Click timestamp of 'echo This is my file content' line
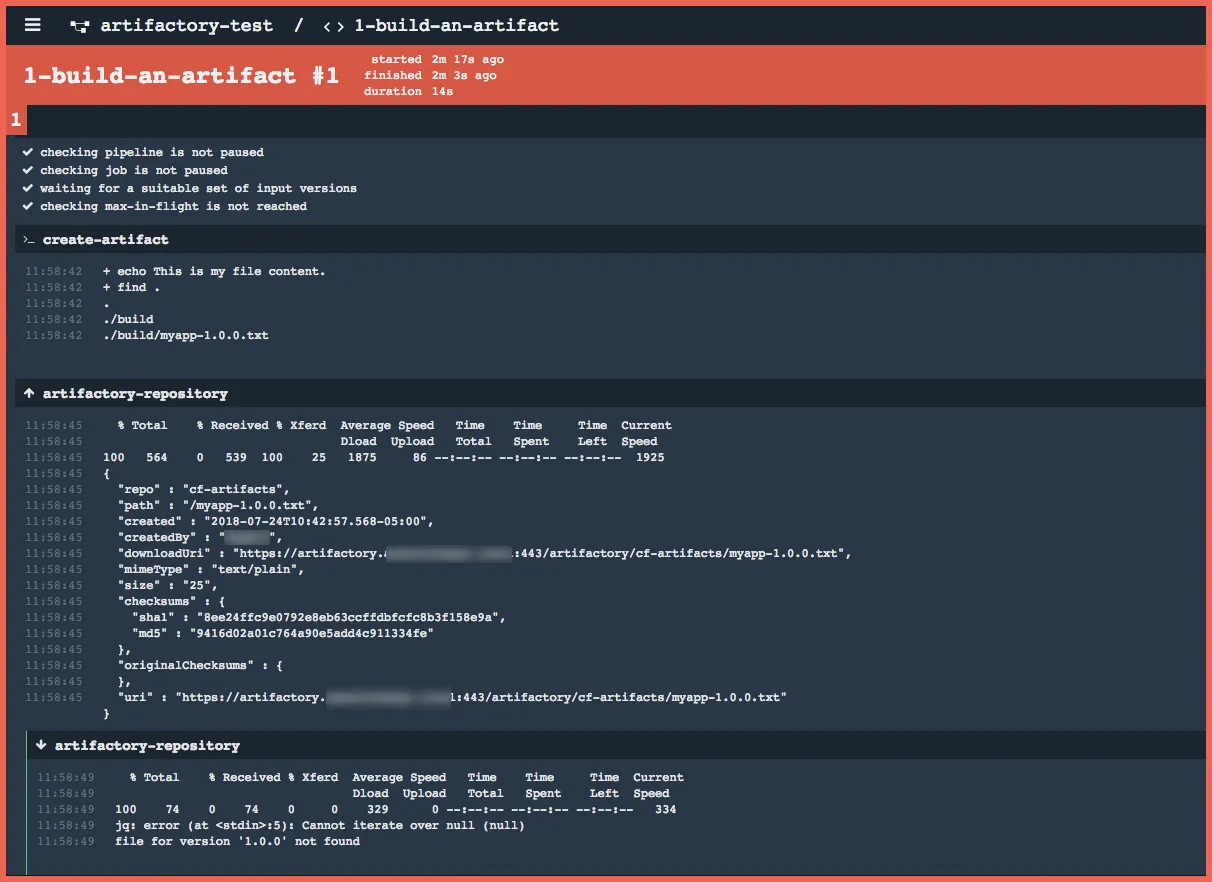Screen dimensions: 1212x882 [54, 272]
